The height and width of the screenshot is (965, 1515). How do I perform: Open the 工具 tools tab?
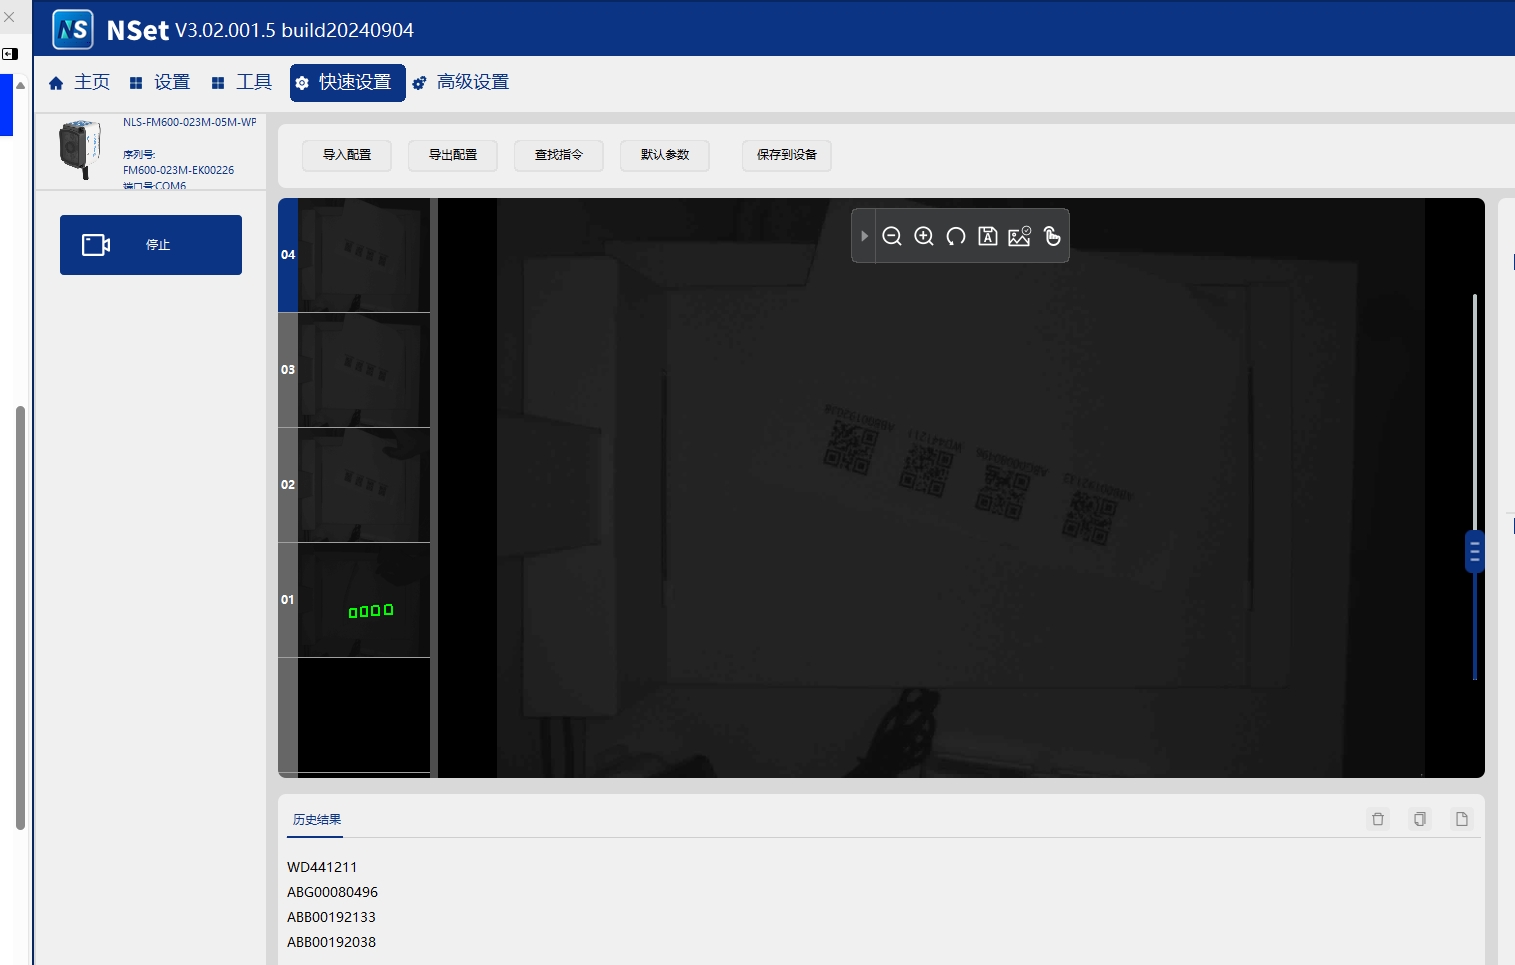pyautogui.click(x=242, y=82)
